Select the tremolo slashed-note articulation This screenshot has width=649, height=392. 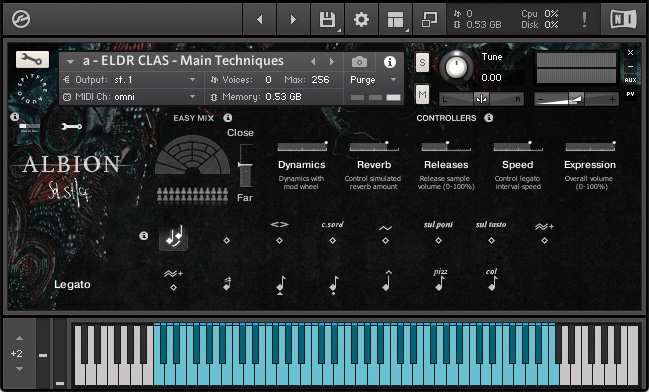227,284
